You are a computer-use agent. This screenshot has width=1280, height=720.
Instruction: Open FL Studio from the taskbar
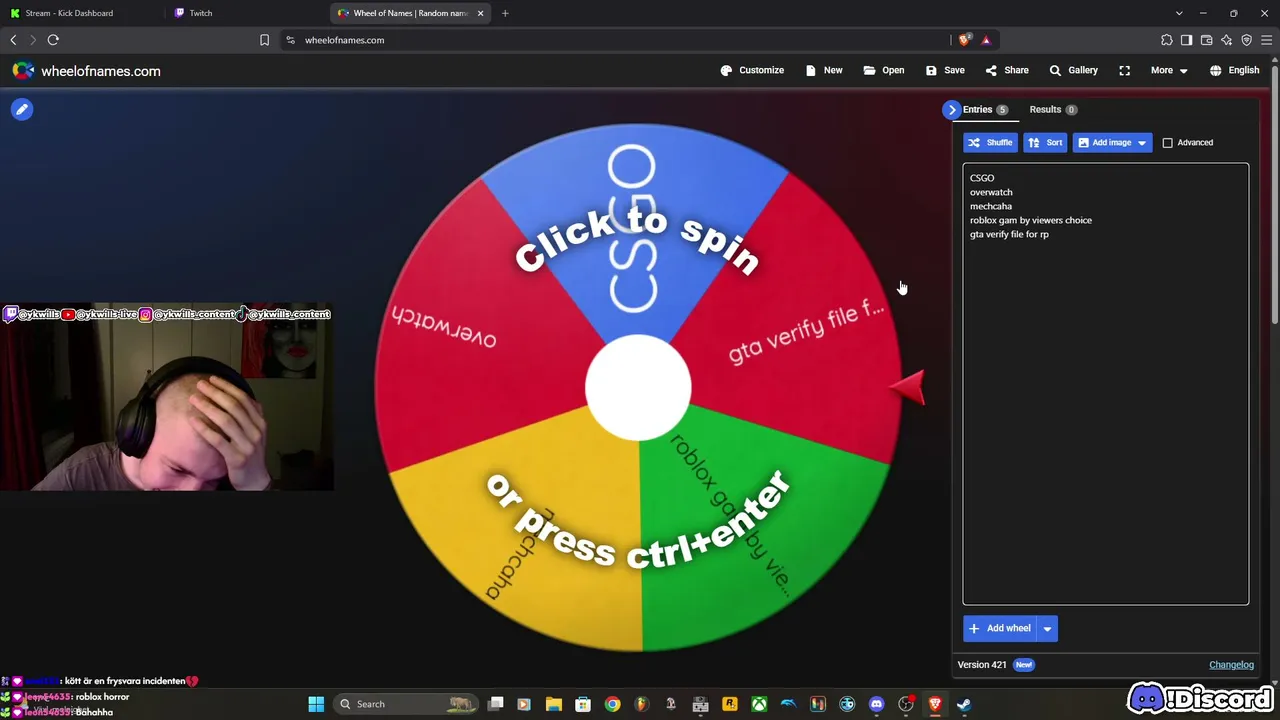641,704
